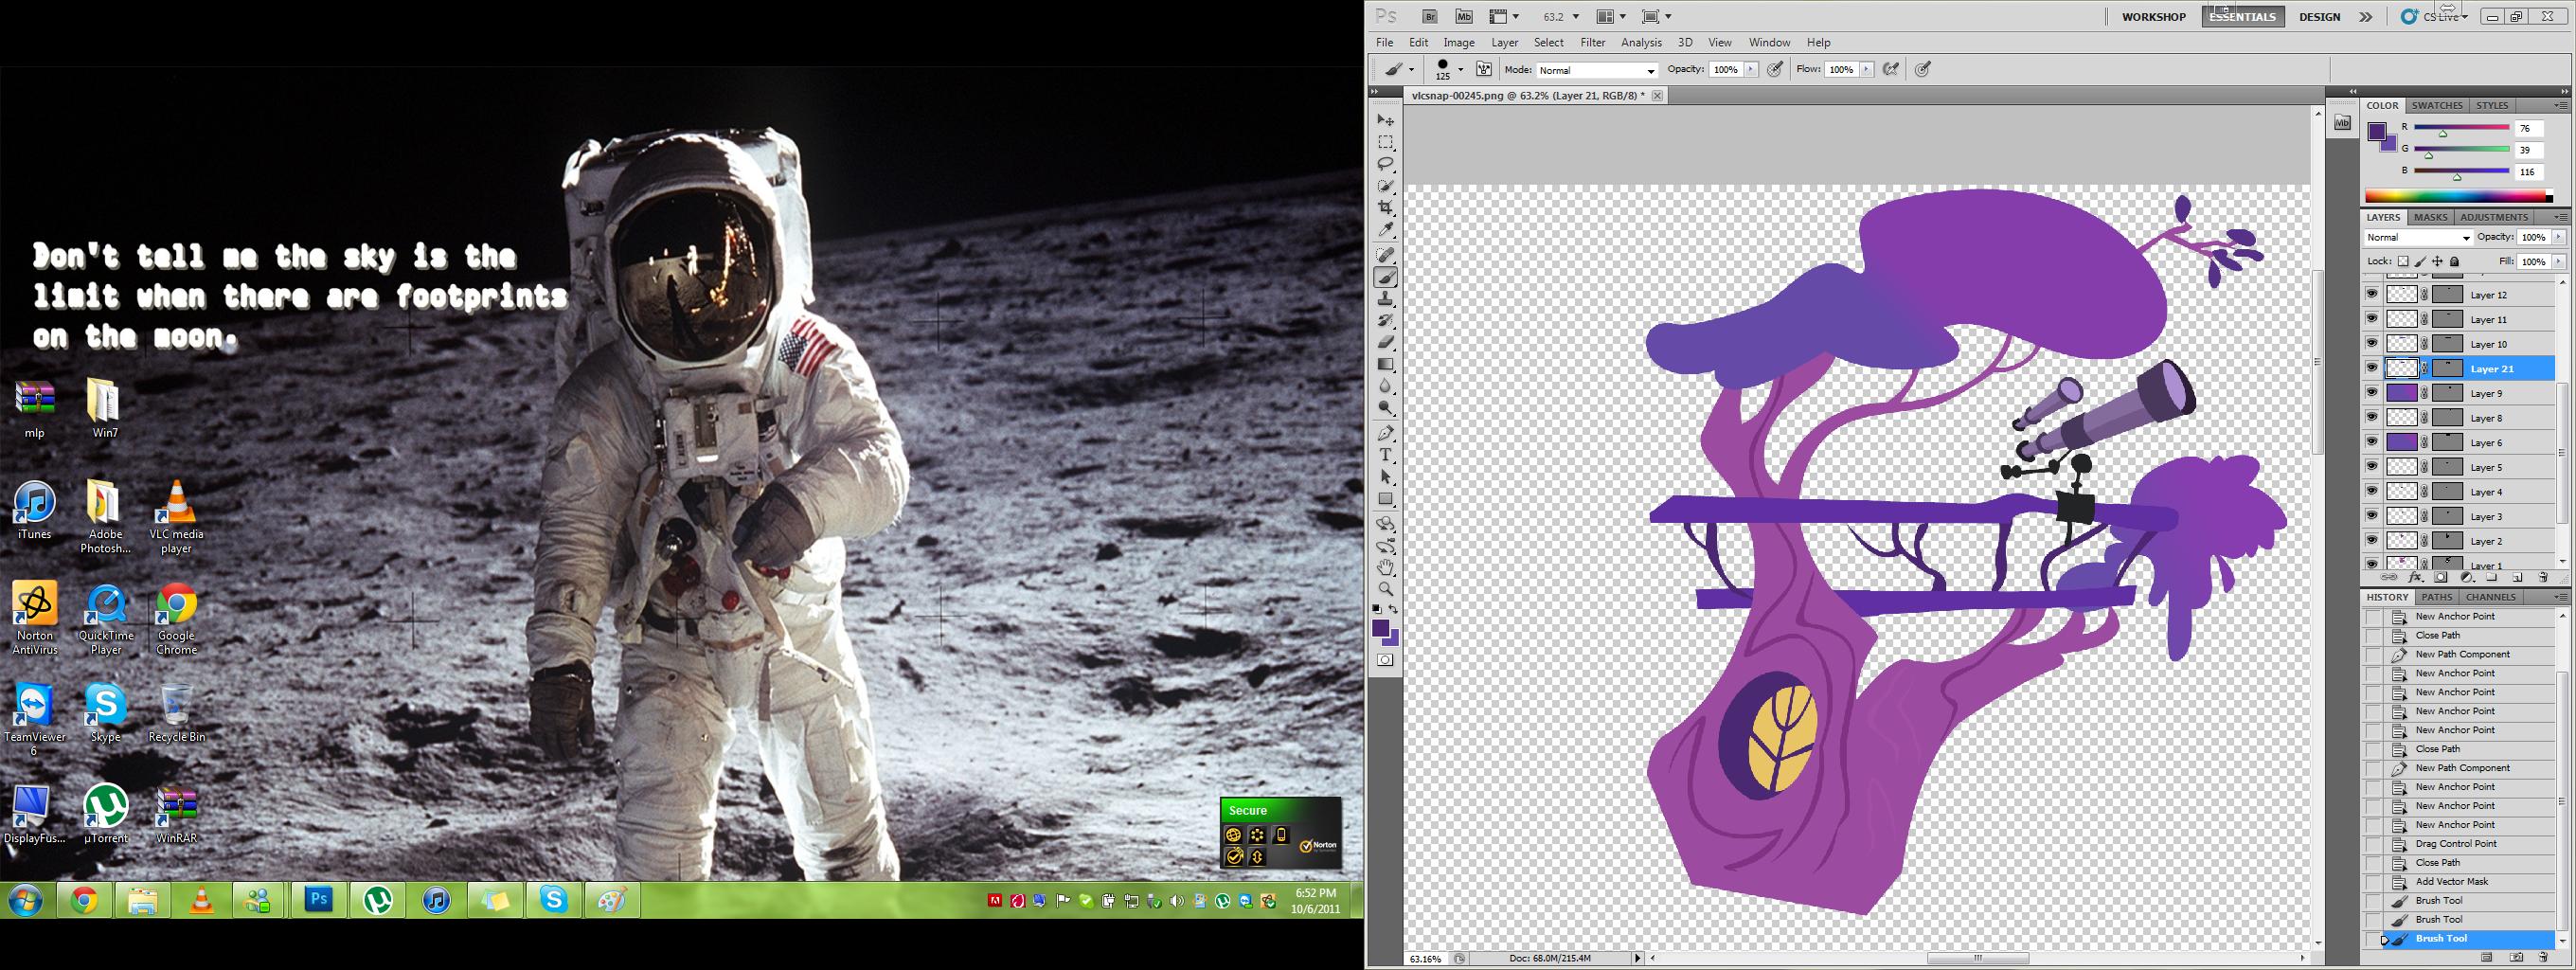This screenshot has width=2576, height=970.
Task: Select the Zoom tool in the toolbox
Action: point(1386,589)
